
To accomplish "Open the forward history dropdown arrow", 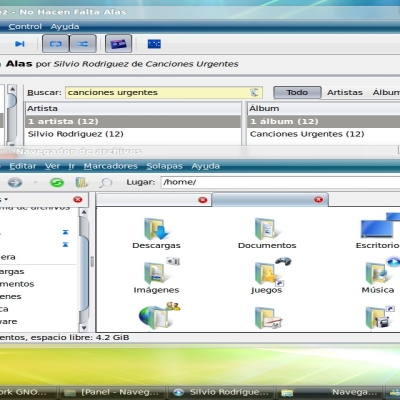I will 35,182.
